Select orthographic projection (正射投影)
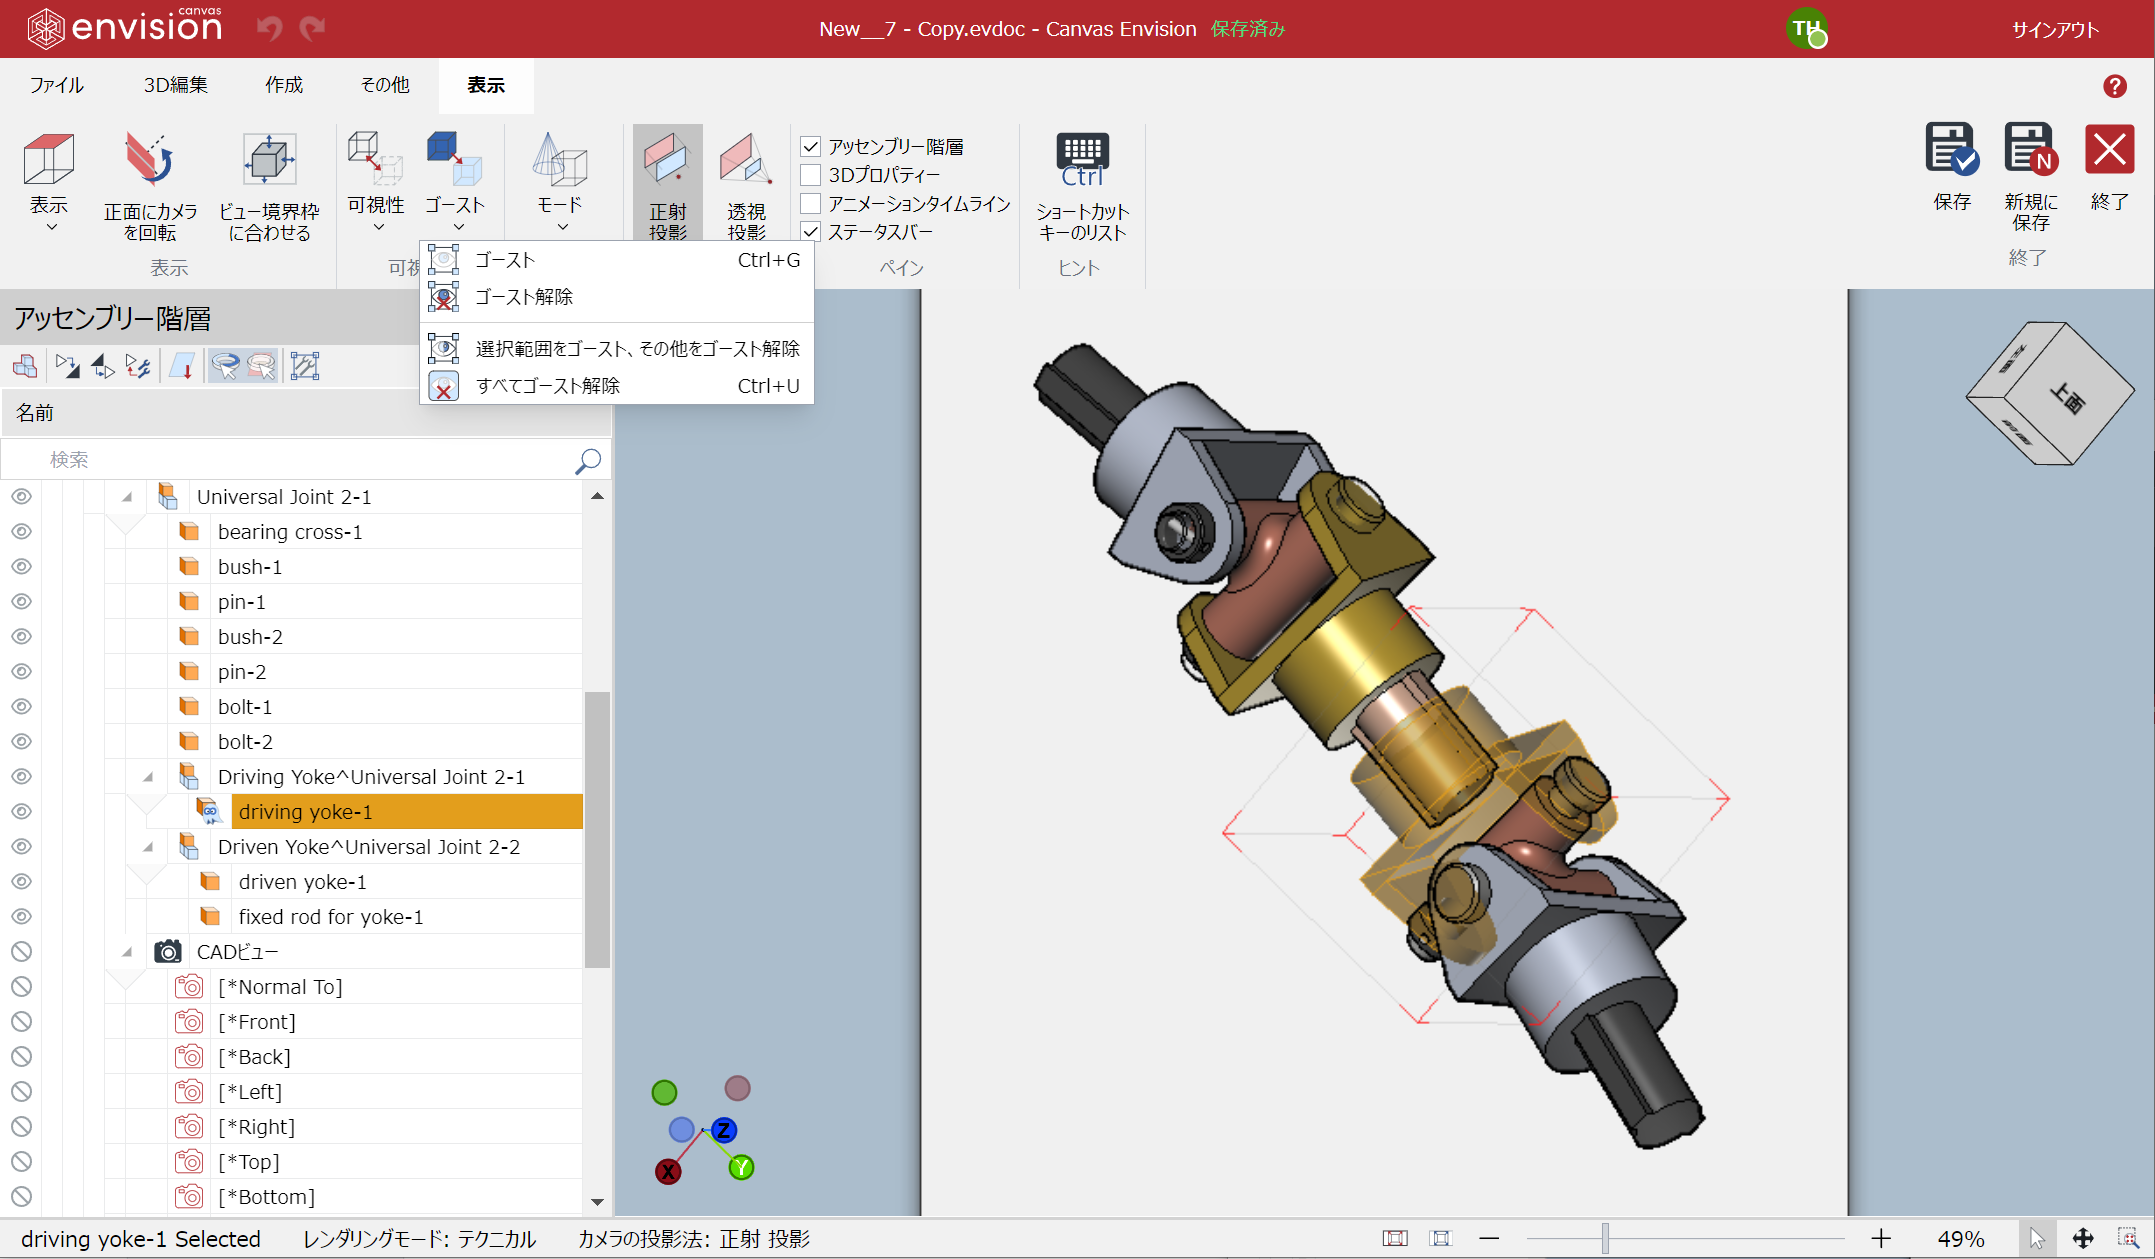Screen dimensions: 2155x1259 pos(667,184)
